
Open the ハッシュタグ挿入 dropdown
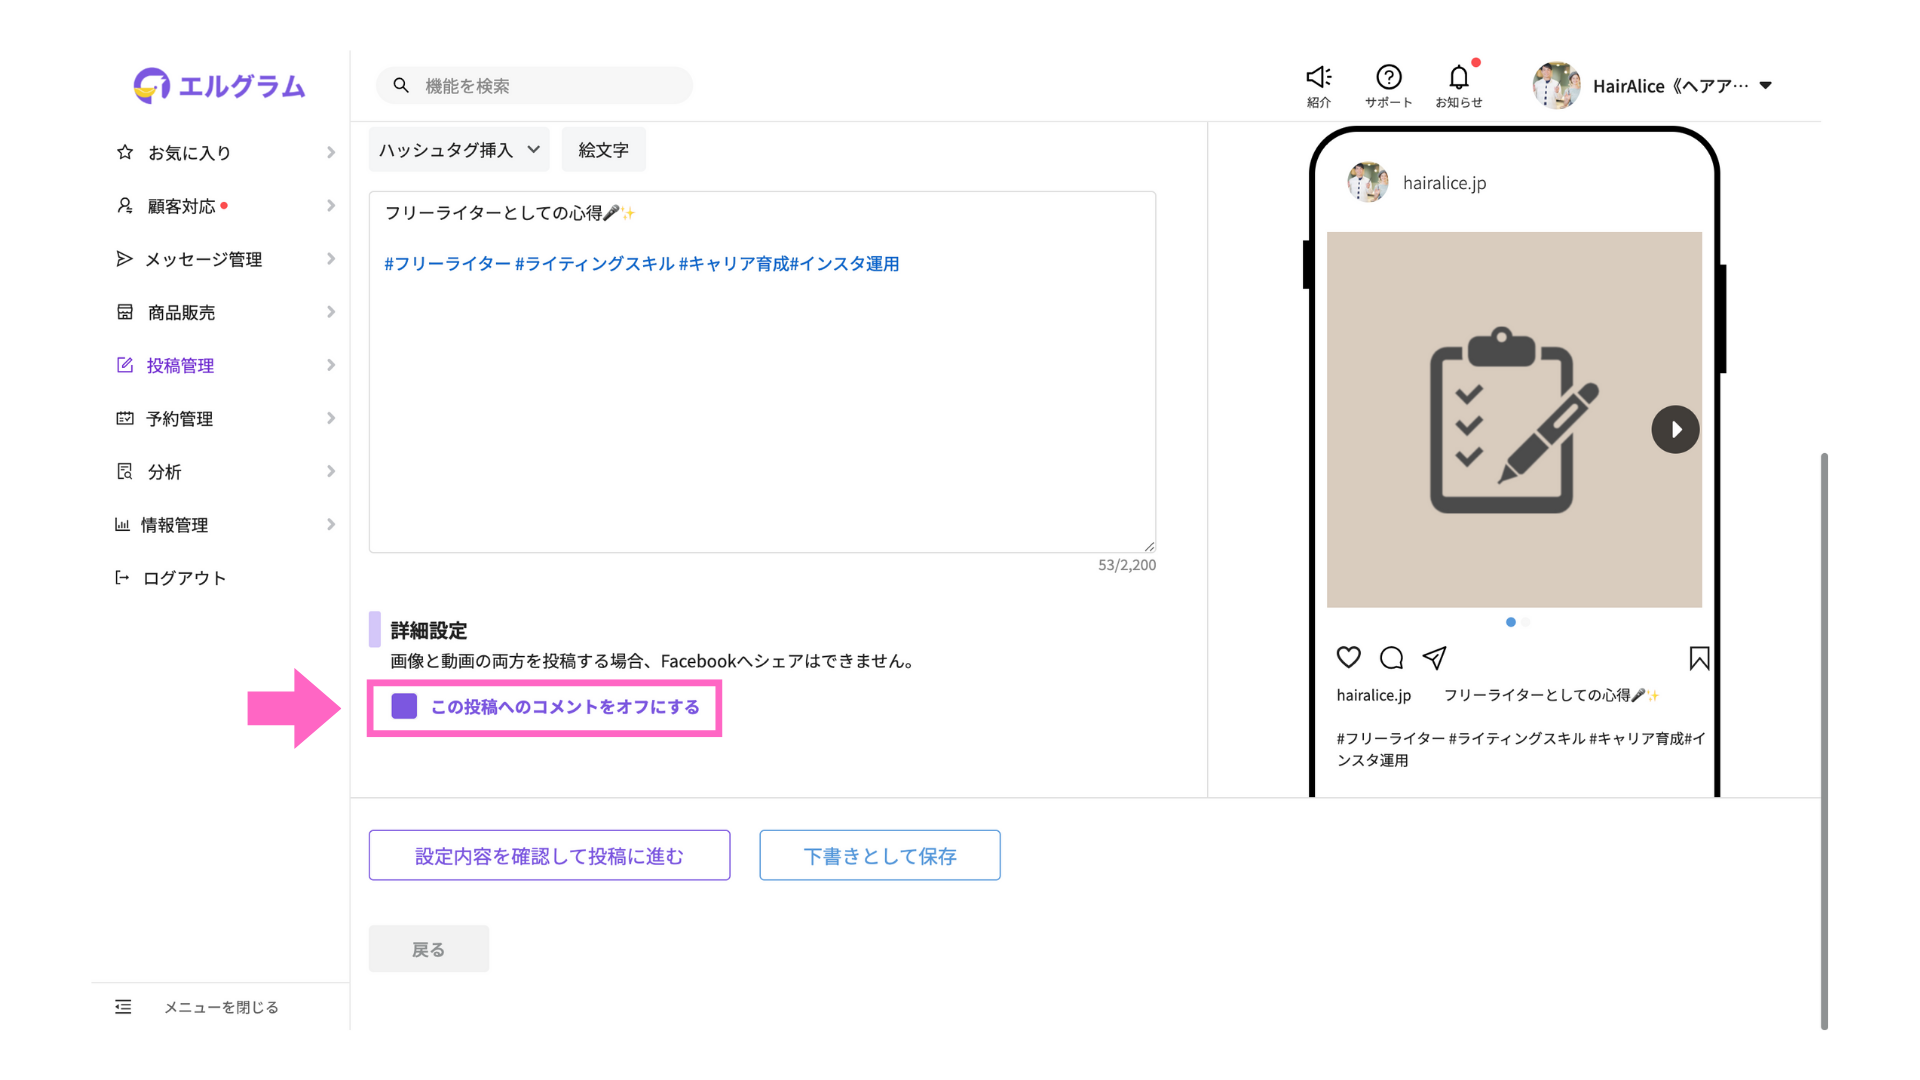459,149
